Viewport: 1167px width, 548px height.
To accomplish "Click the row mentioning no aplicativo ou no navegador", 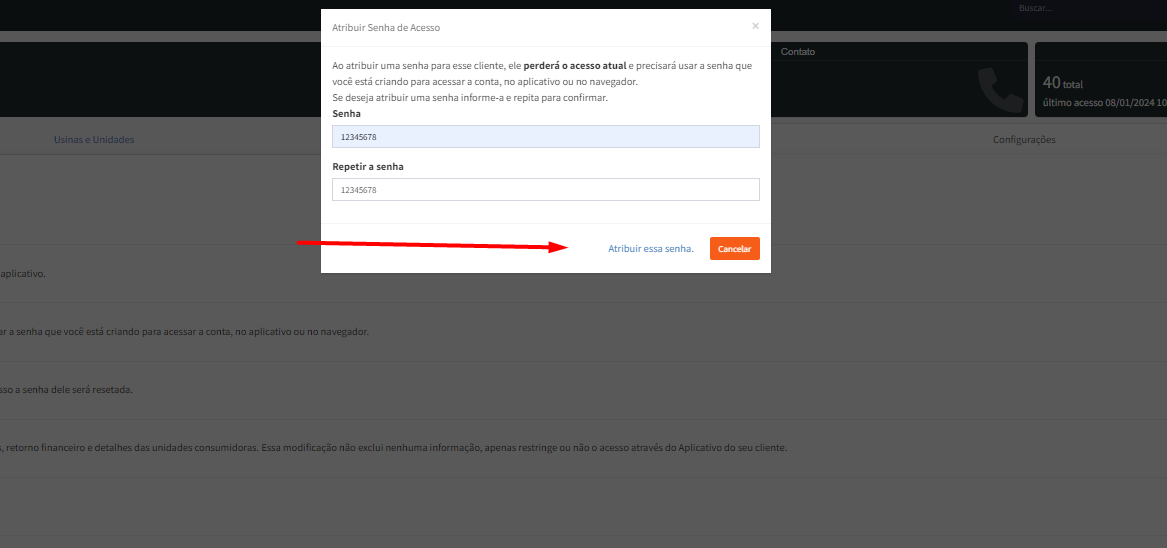I will tap(185, 331).
